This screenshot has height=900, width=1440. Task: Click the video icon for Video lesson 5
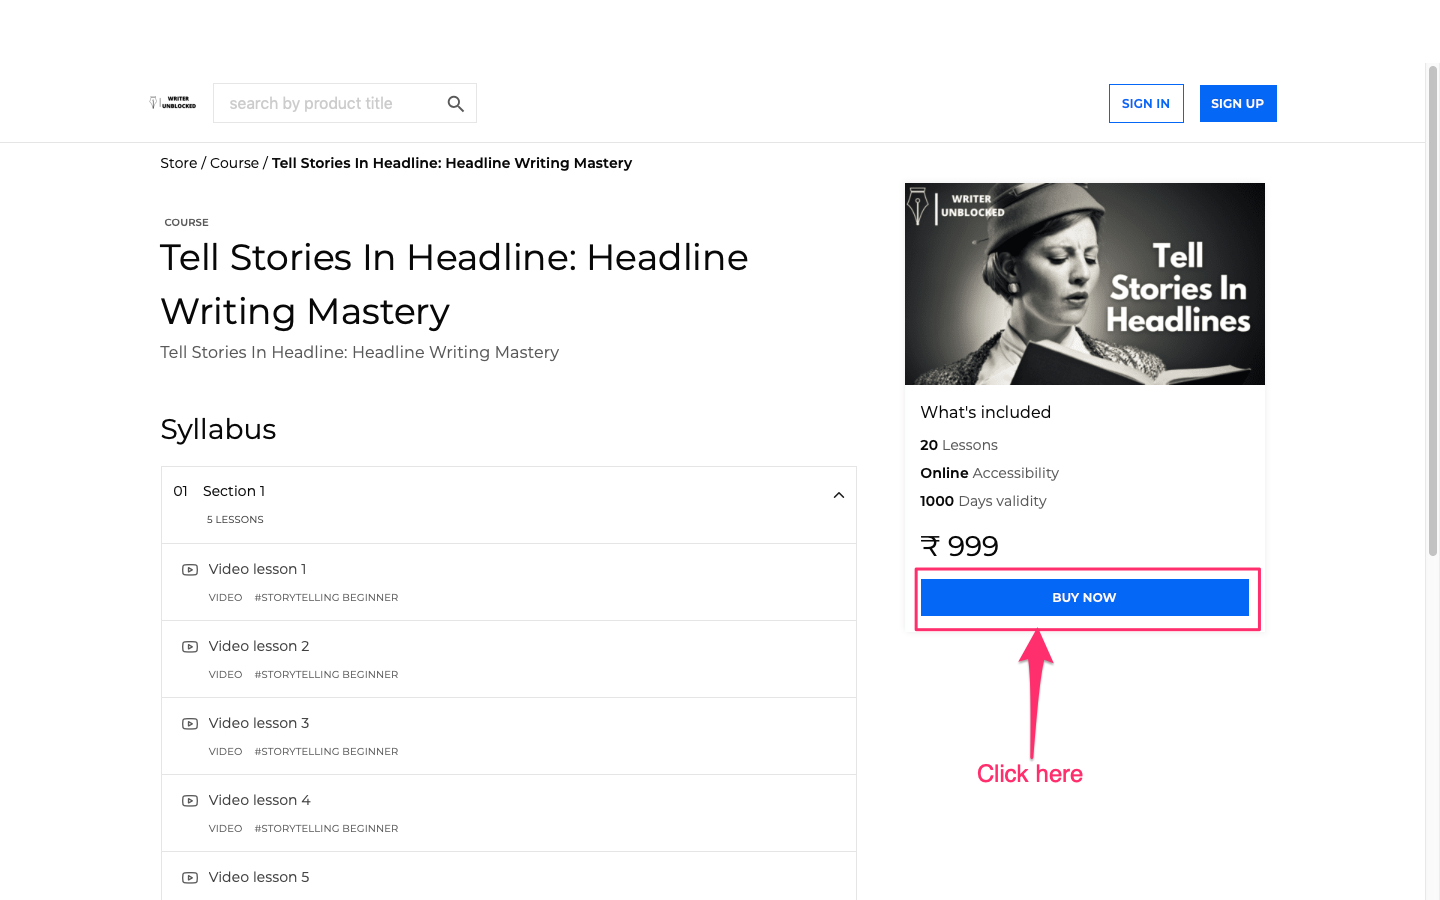[190, 878]
